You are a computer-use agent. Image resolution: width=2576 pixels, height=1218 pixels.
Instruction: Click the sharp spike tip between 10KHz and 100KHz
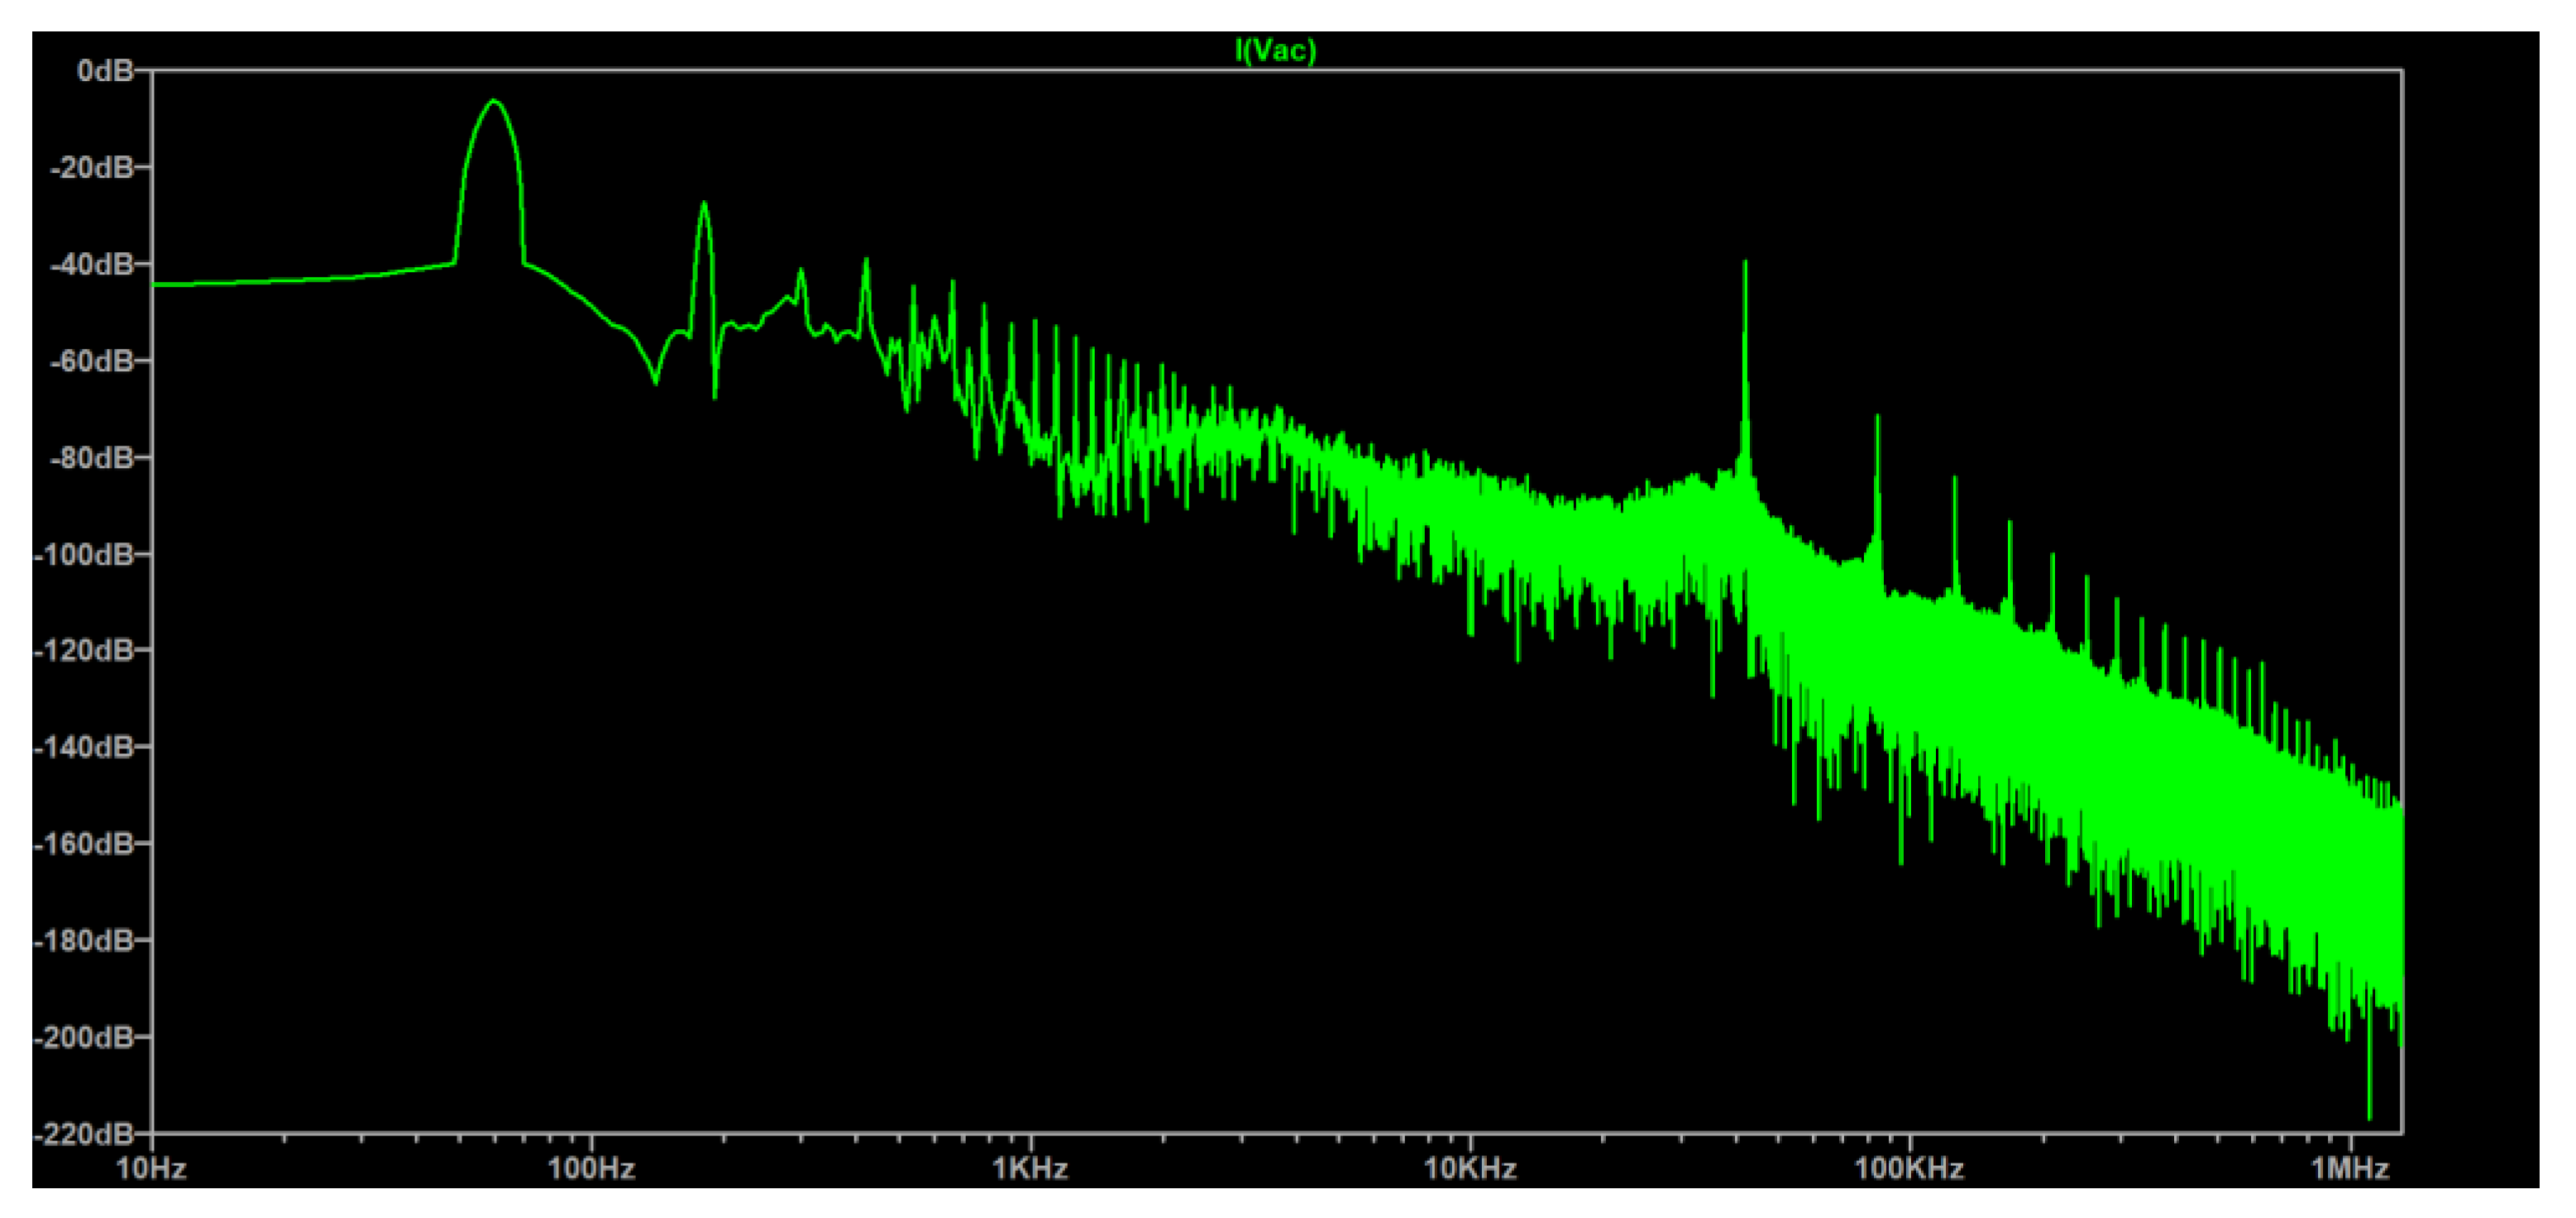(1745, 262)
